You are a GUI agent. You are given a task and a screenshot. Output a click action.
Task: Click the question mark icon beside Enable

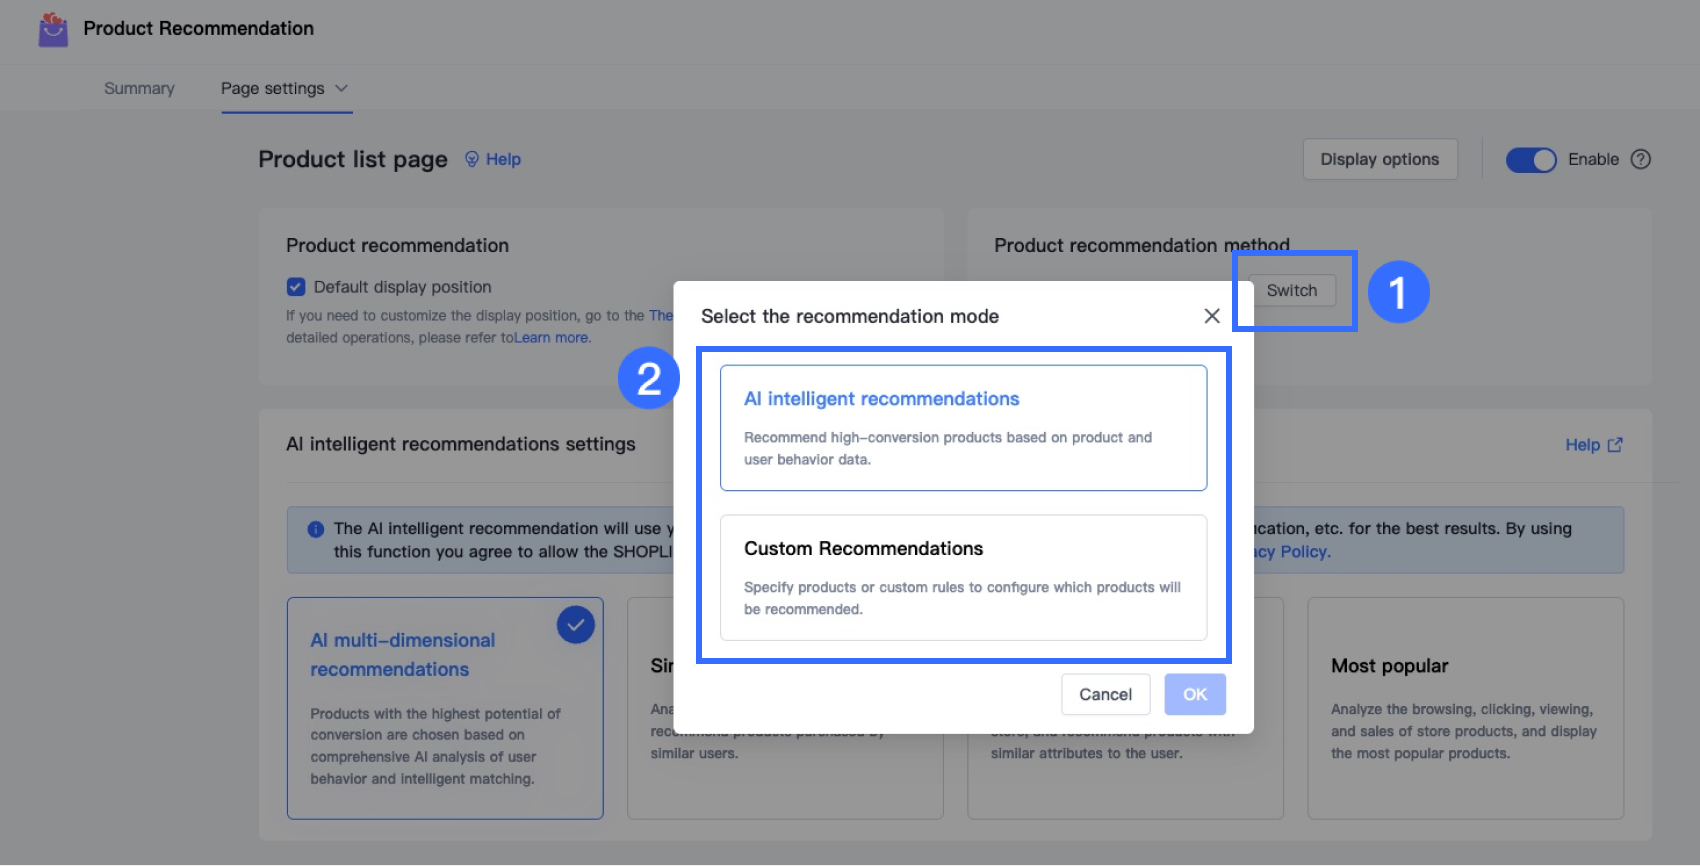click(x=1641, y=159)
